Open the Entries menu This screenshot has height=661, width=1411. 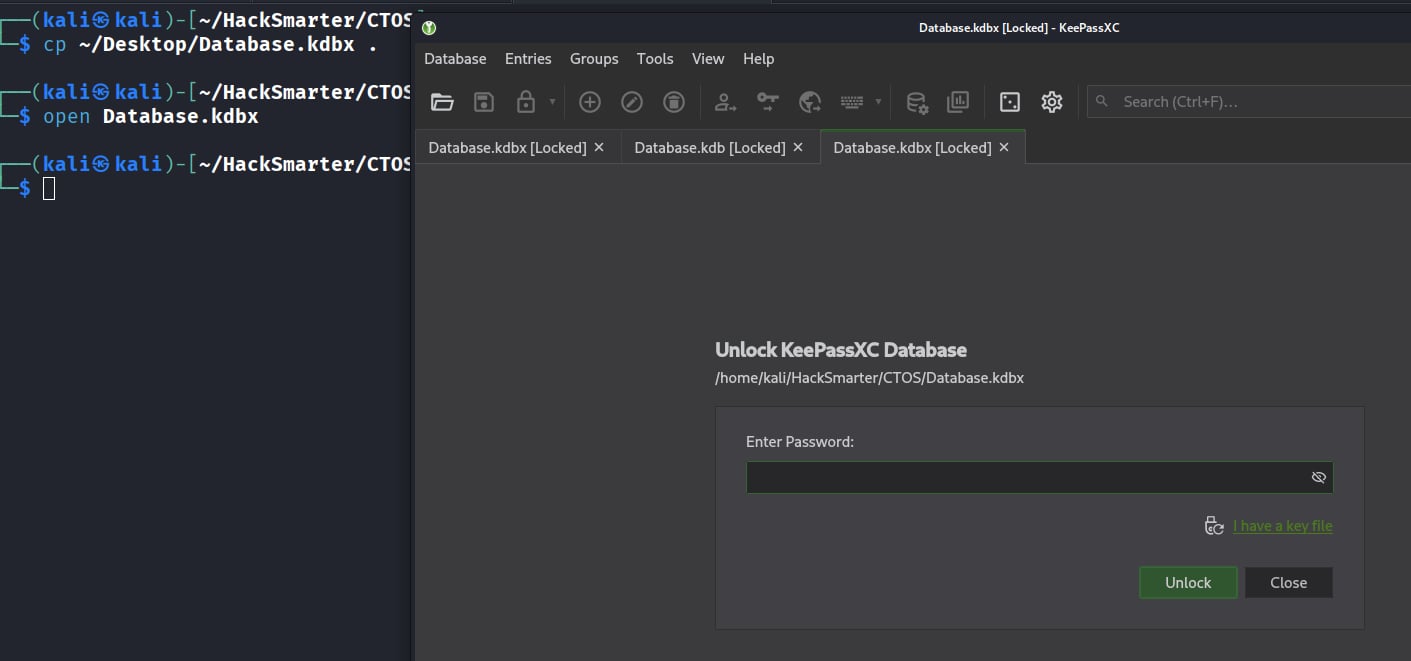(528, 59)
